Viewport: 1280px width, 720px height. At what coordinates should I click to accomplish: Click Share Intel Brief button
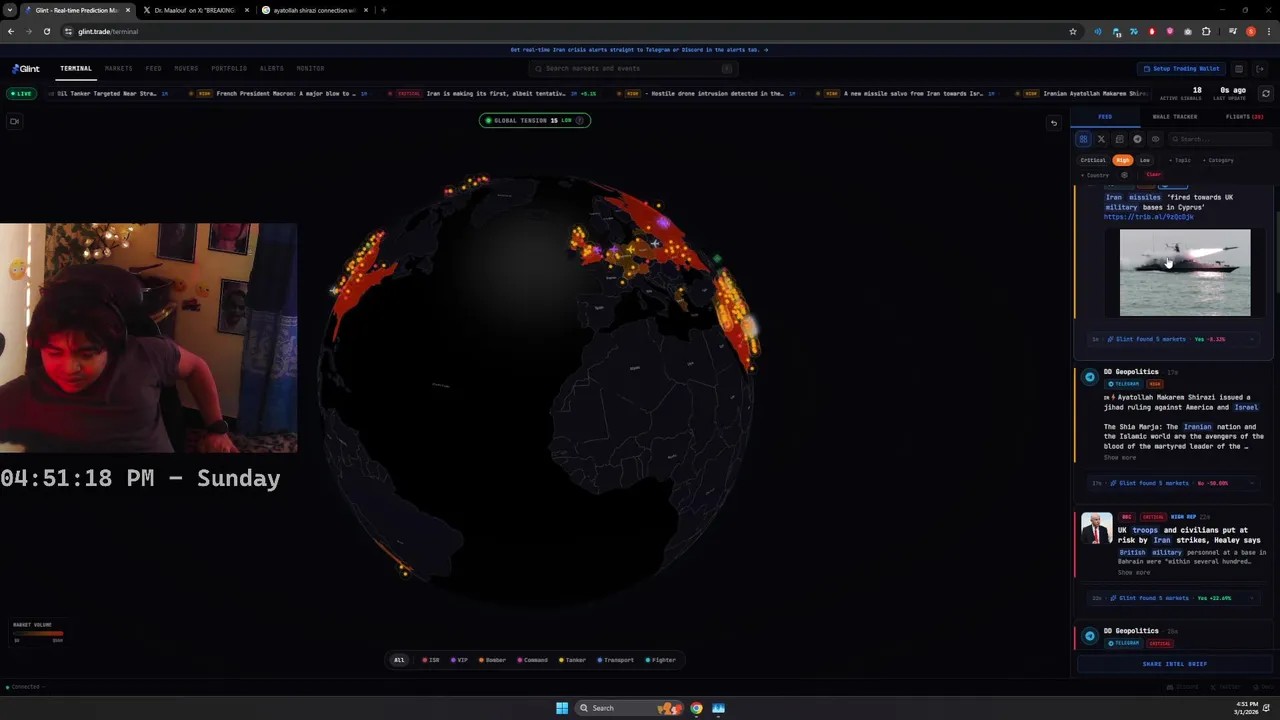[x=1174, y=664]
